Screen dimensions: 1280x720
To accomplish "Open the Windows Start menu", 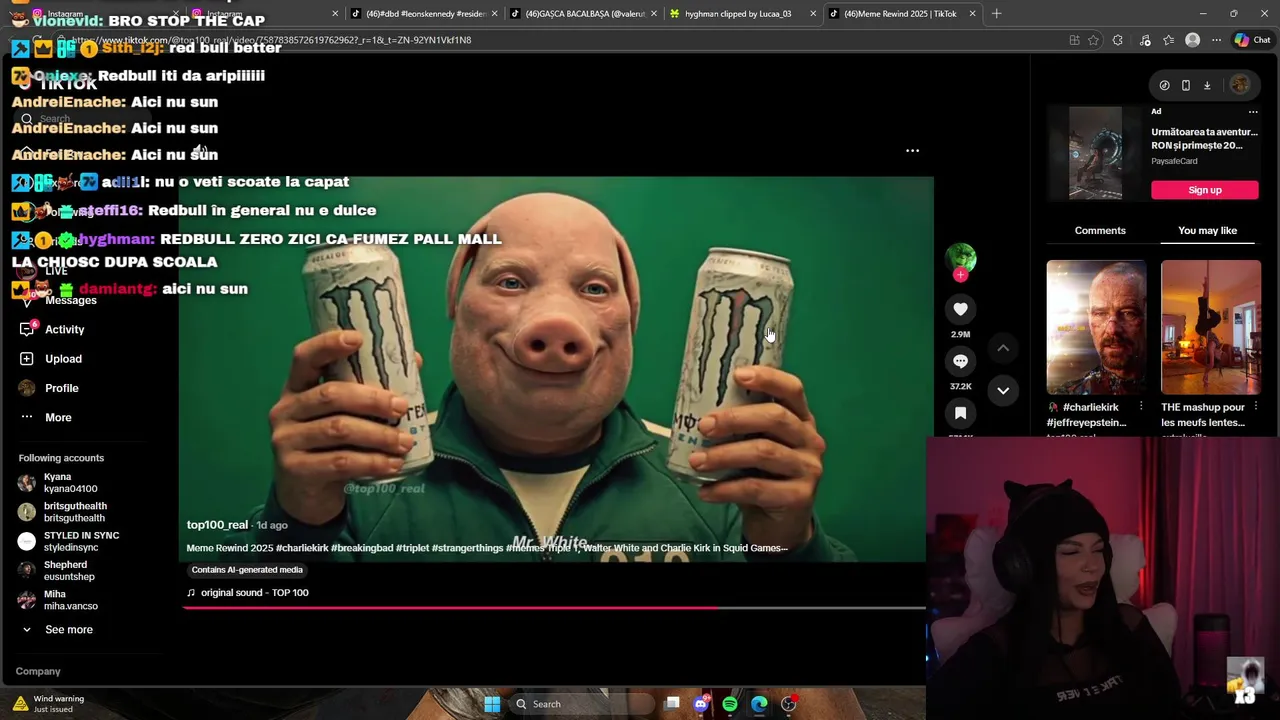I will coord(492,704).
